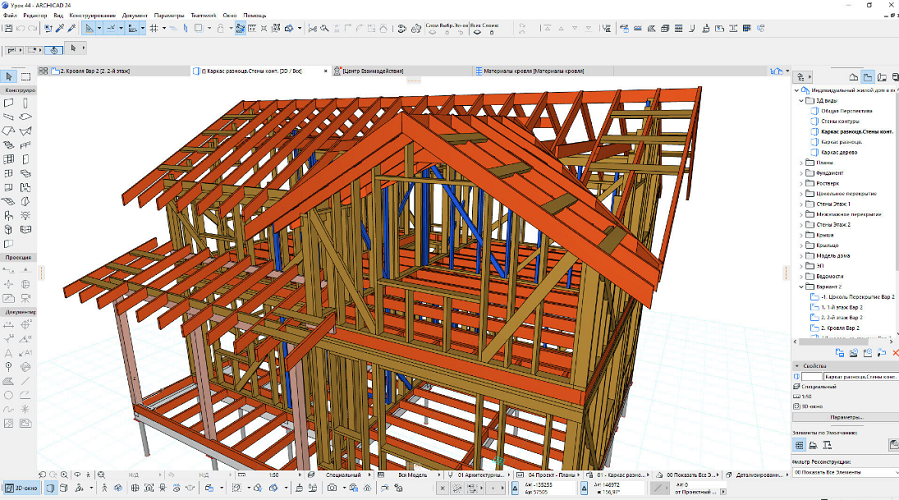
Task: Switch to the Материалы кровли tab
Action: 530,72
